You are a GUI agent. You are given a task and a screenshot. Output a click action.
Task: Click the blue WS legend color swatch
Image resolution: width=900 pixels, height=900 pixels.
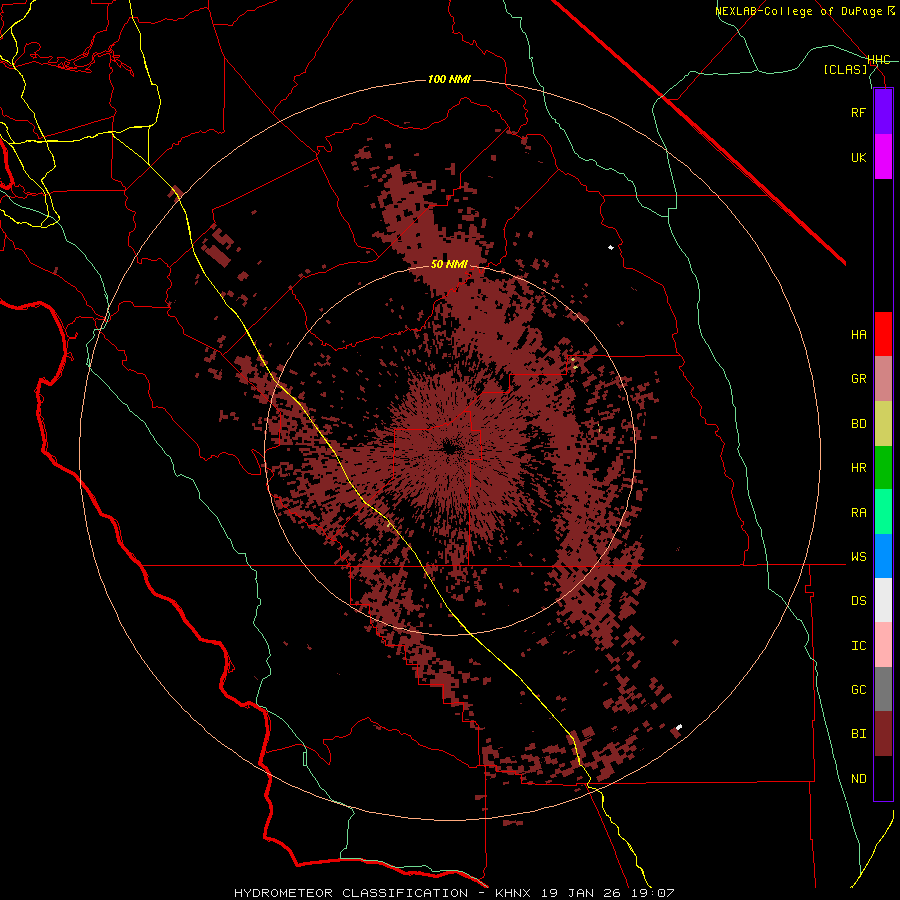tap(883, 556)
